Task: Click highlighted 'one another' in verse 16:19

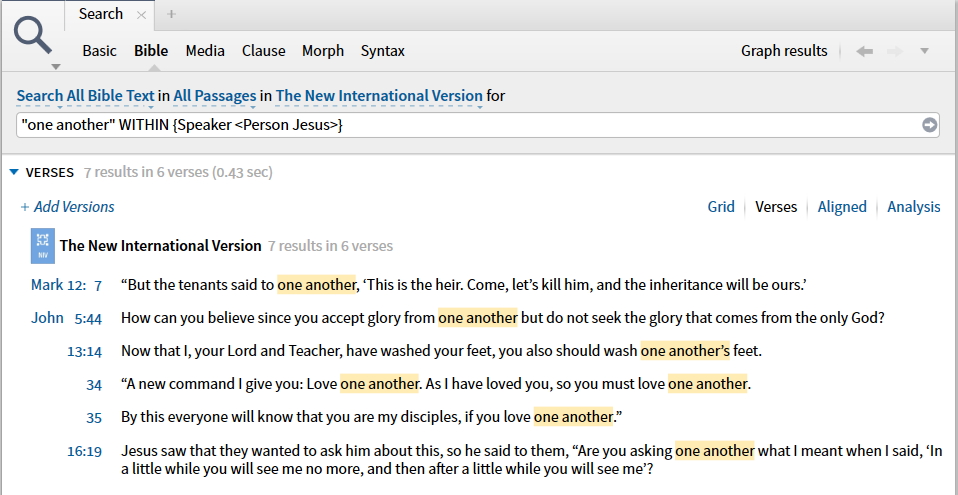Action: [x=715, y=451]
